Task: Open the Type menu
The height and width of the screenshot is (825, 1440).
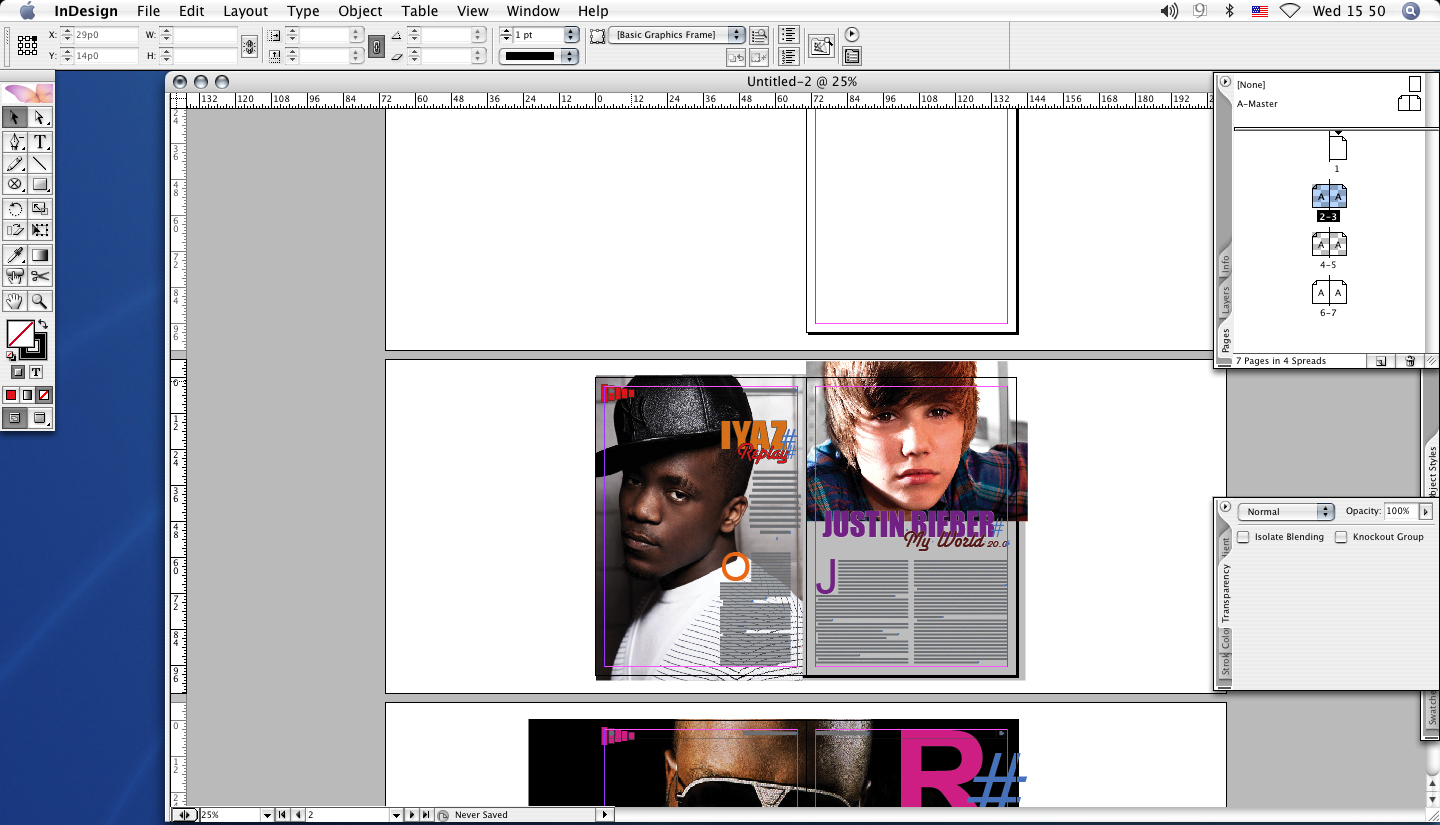Action: (303, 11)
